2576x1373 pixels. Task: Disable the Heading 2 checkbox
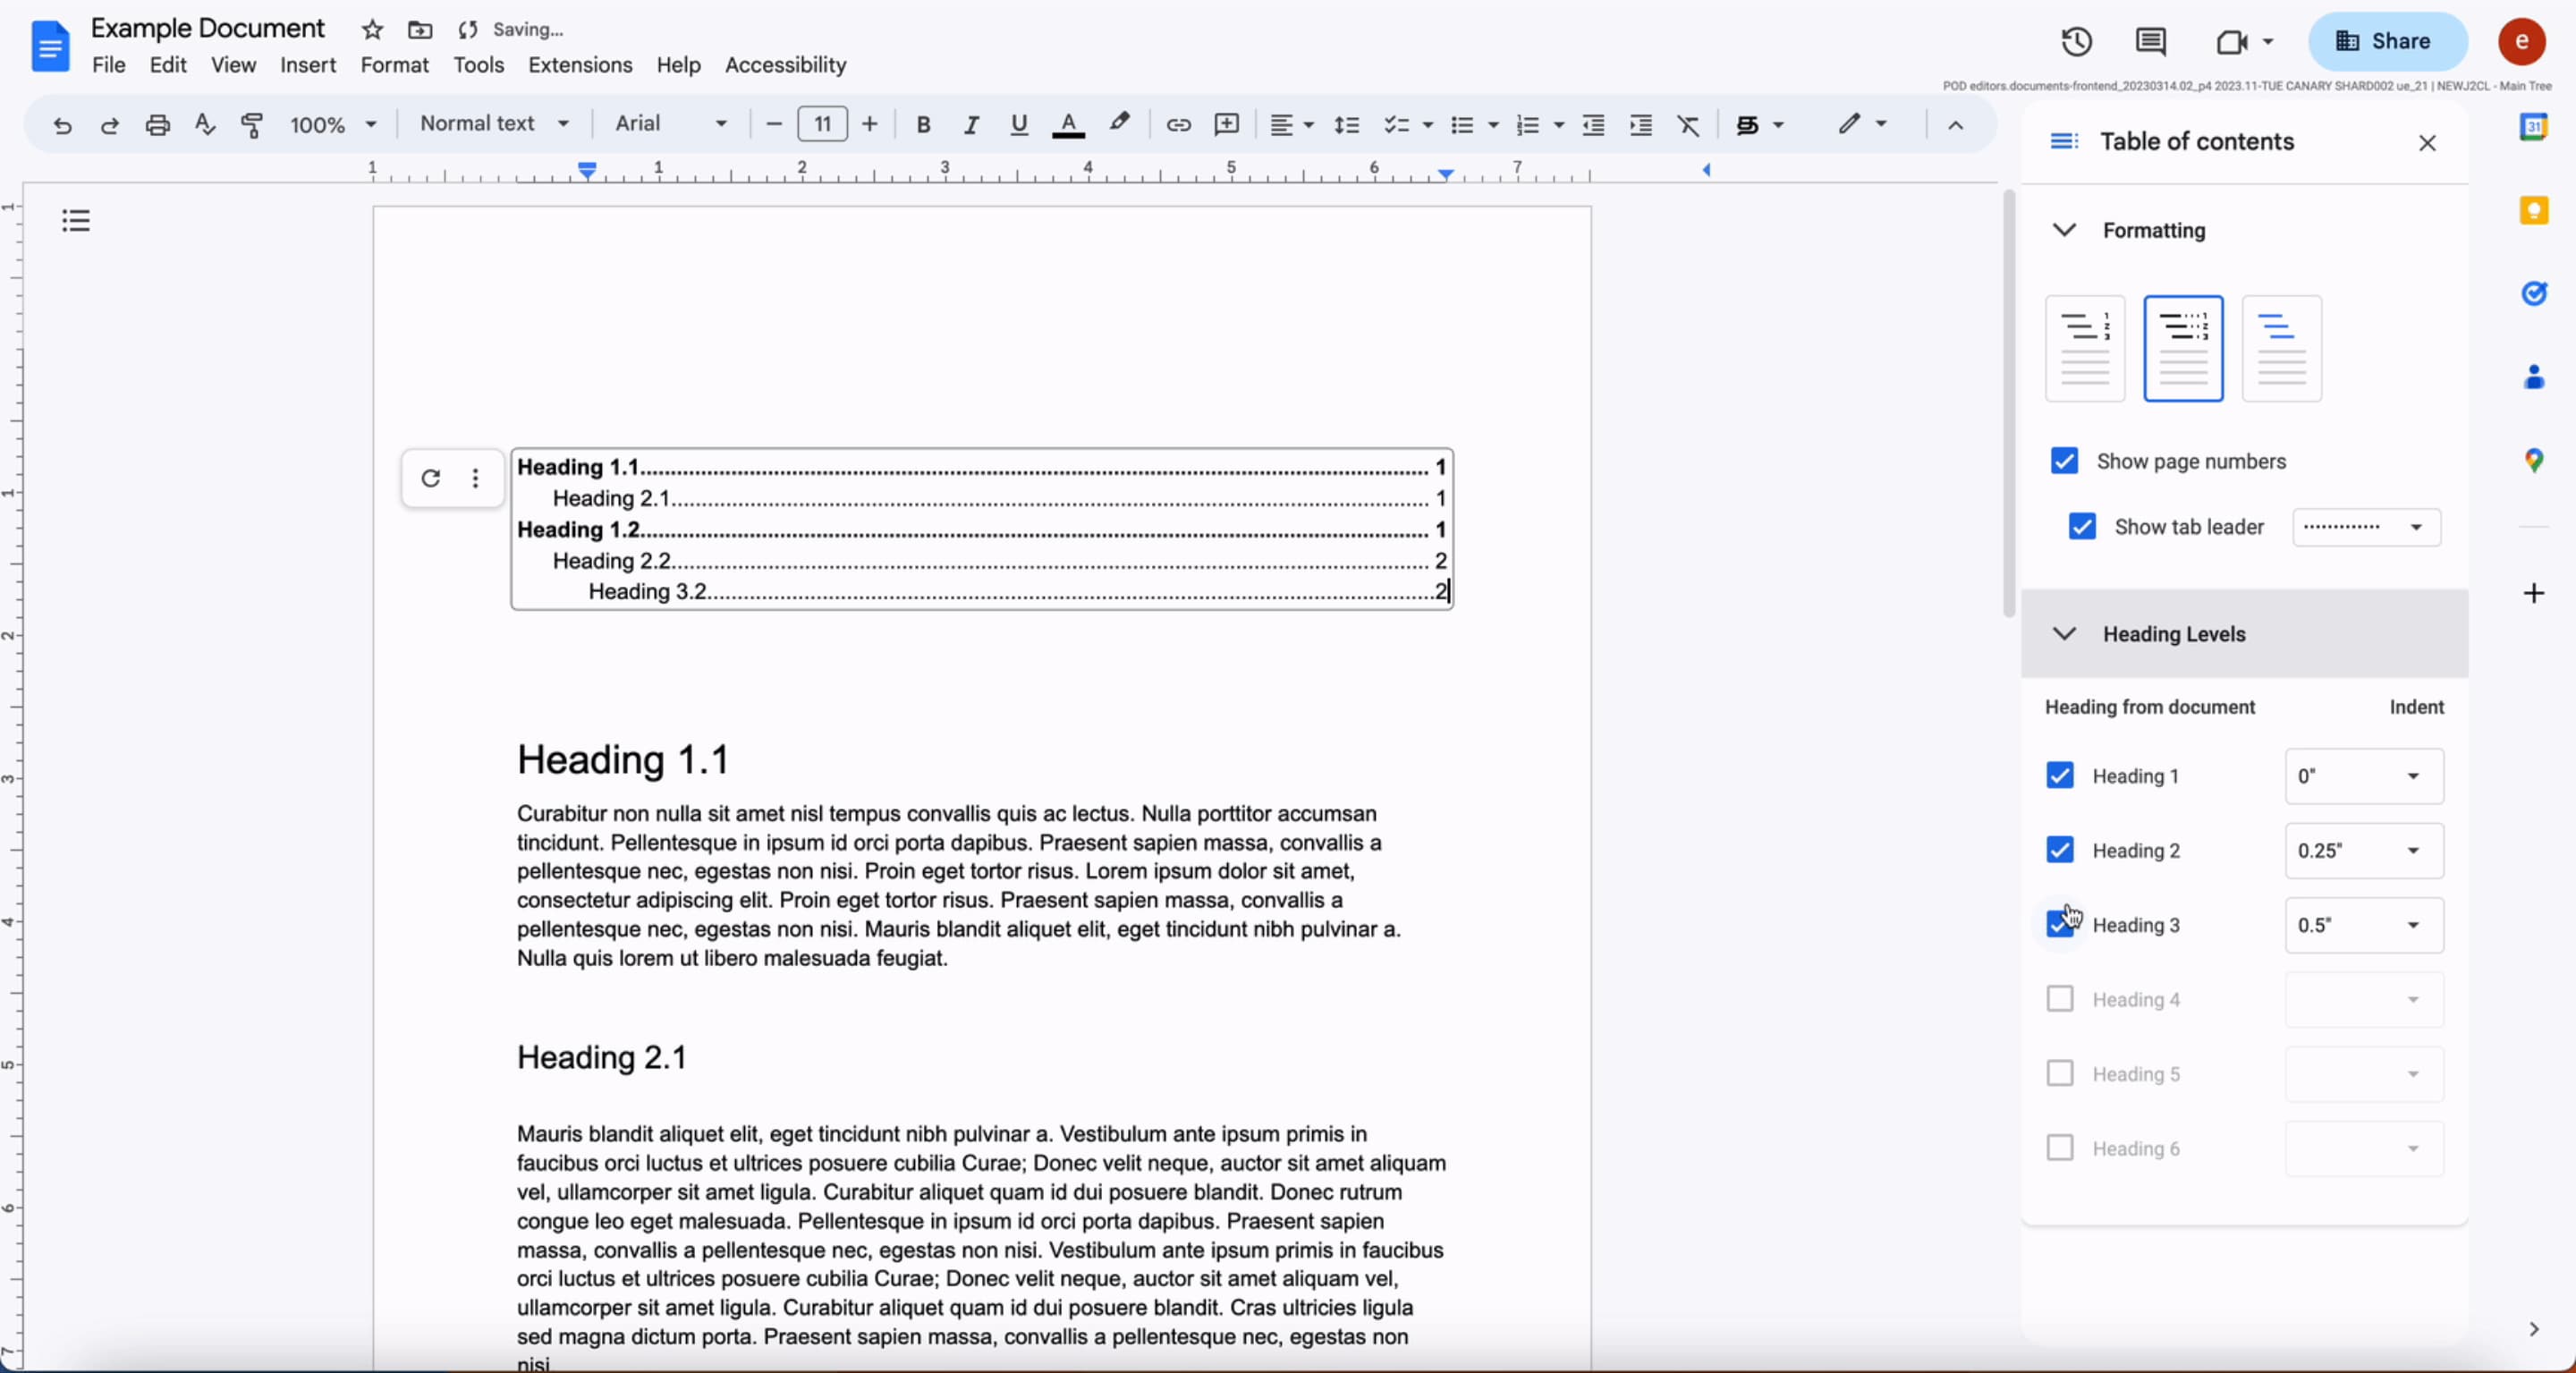2059,850
